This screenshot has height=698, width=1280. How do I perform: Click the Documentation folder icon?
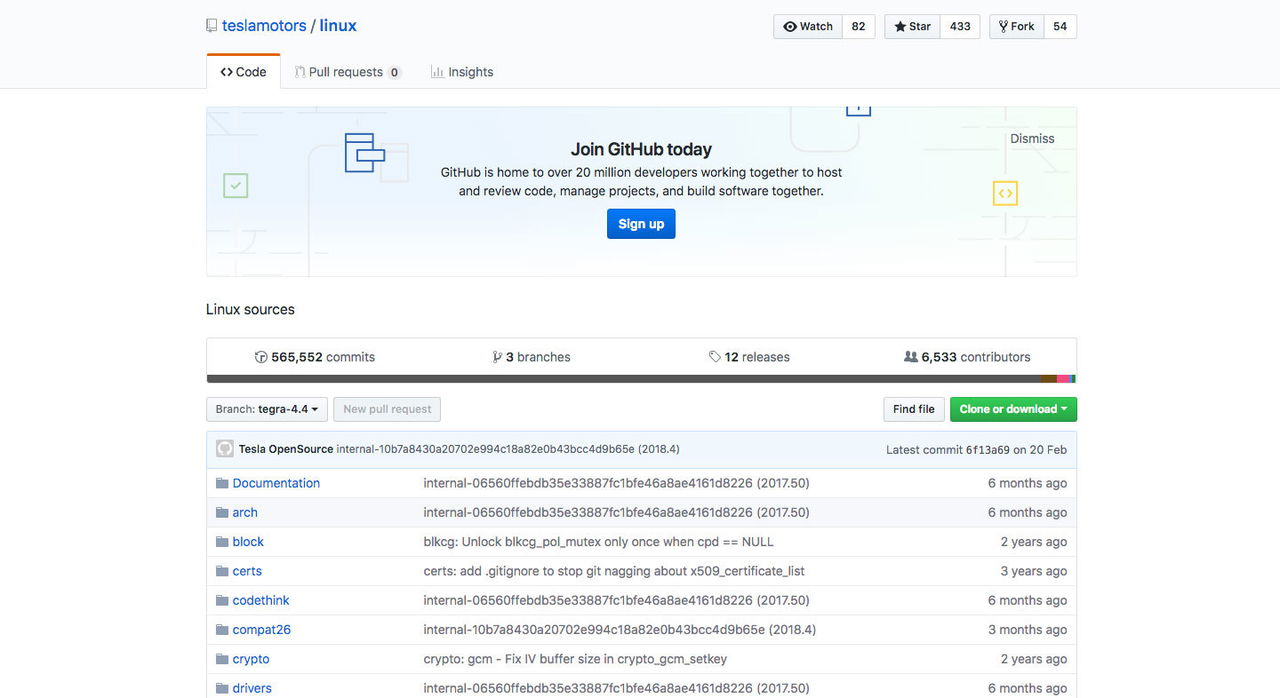[x=222, y=483]
